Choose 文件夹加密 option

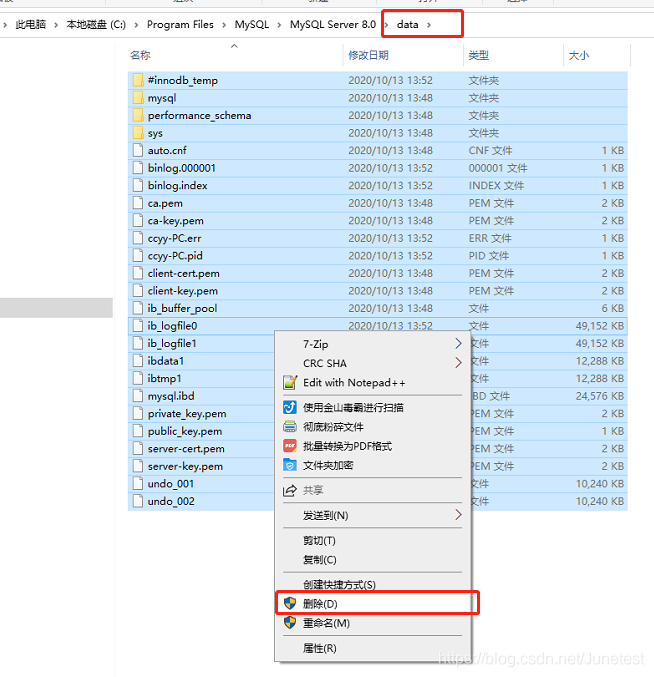373,465
